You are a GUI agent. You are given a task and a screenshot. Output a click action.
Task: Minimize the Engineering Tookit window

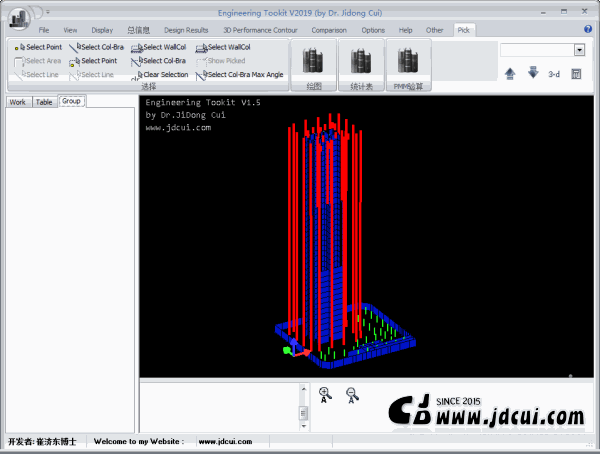[x=543, y=12]
